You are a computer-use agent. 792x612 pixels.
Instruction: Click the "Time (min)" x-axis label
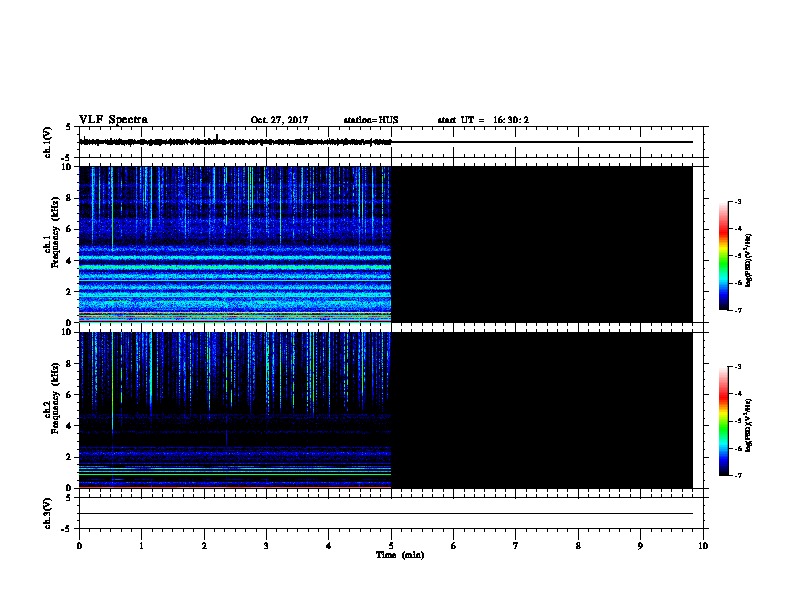(400, 555)
